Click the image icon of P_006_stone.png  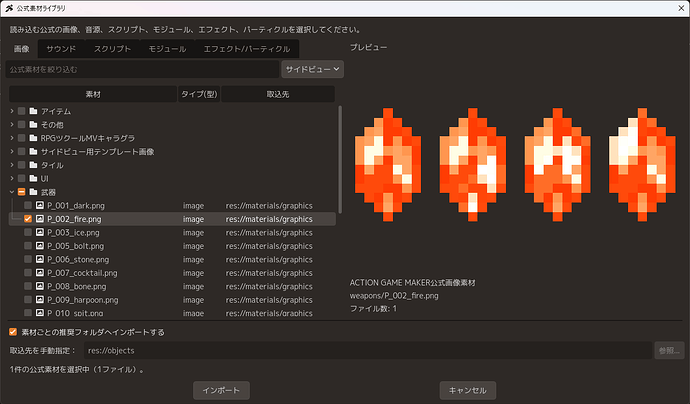point(40,259)
